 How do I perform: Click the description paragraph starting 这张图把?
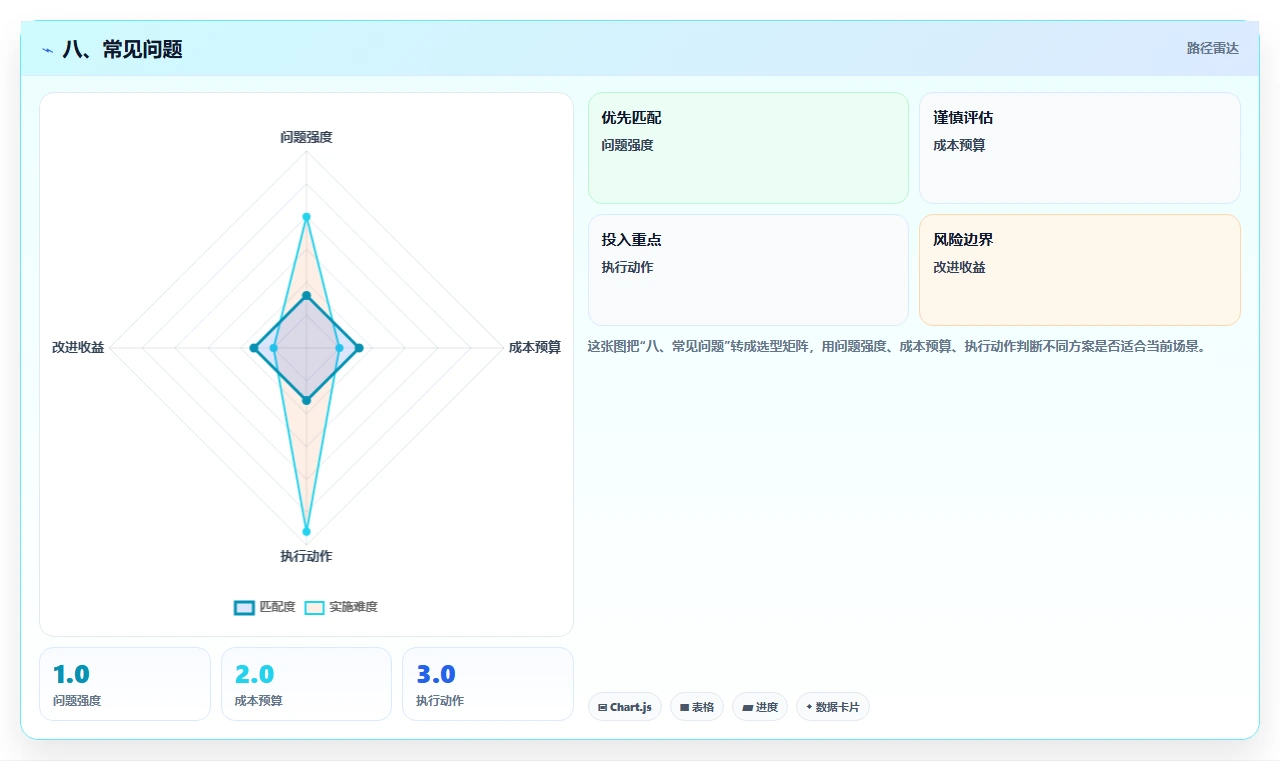click(x=898, y=347)
